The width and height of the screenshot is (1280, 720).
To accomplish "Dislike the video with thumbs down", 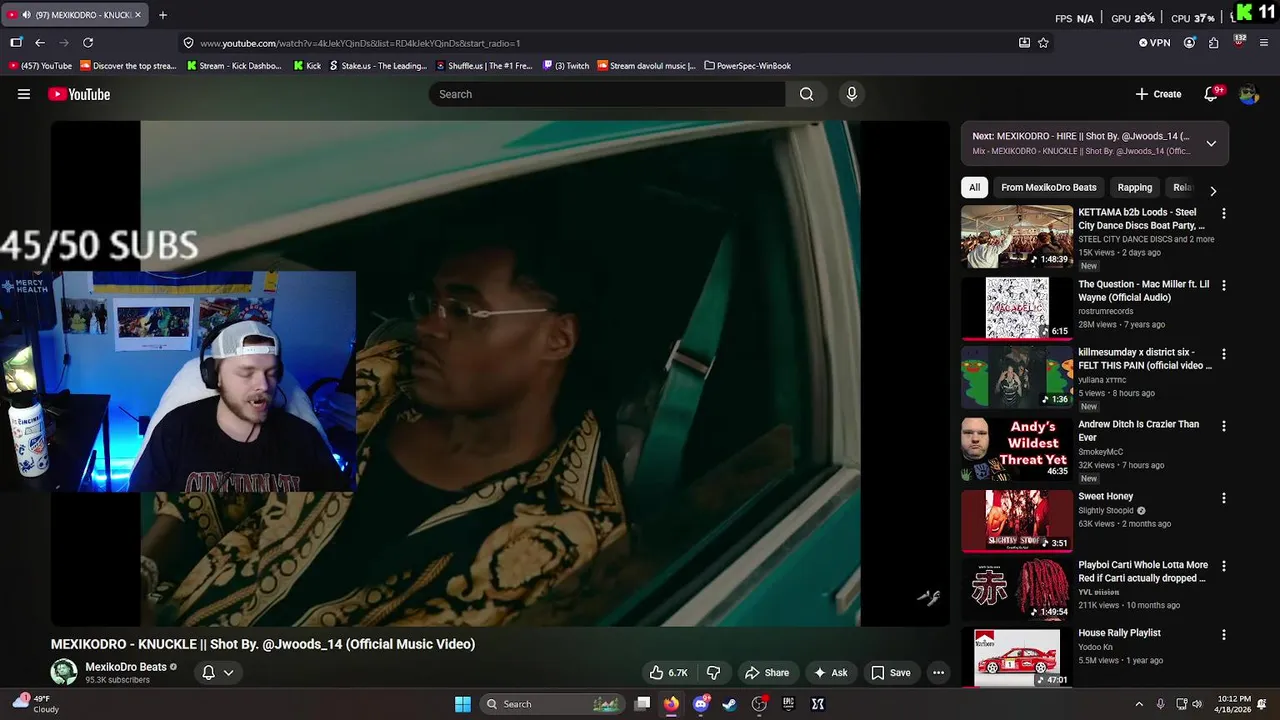I will click(x=713, y=673).
